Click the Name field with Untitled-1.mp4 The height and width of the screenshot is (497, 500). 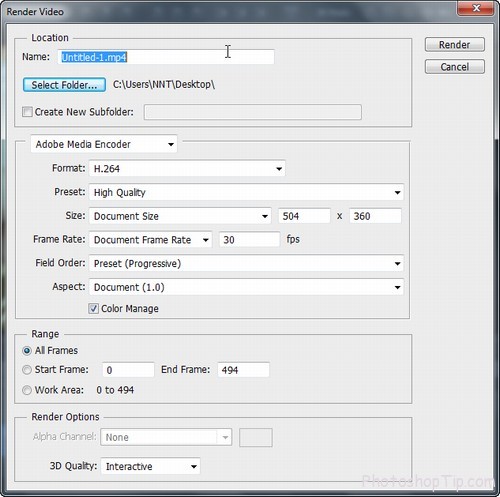pos(166,57)
